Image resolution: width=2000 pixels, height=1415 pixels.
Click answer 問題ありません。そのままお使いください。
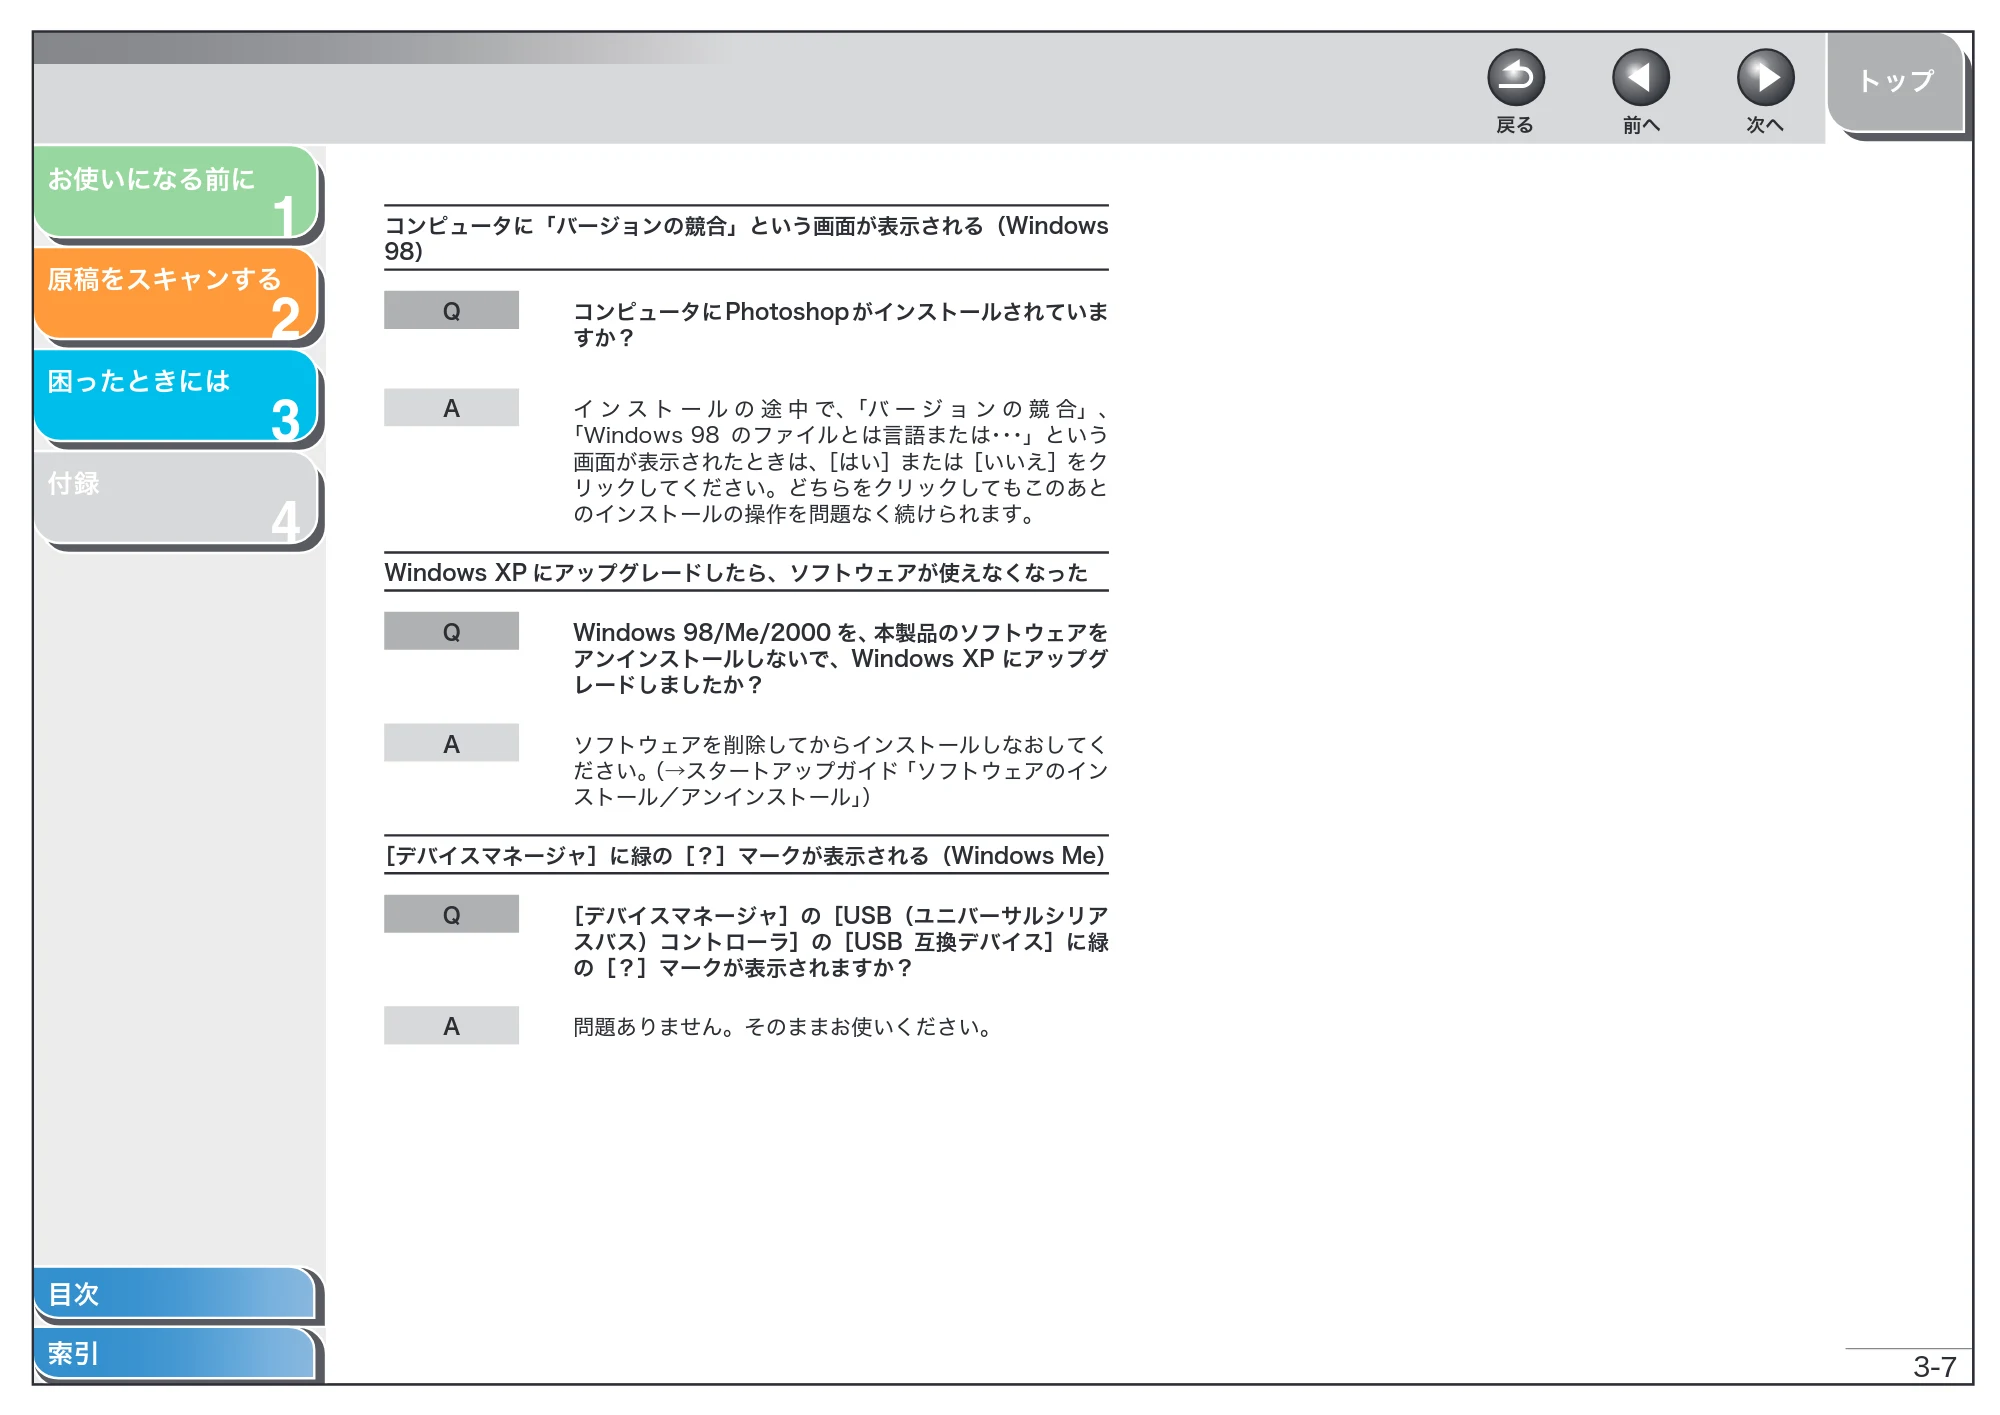783,1027
